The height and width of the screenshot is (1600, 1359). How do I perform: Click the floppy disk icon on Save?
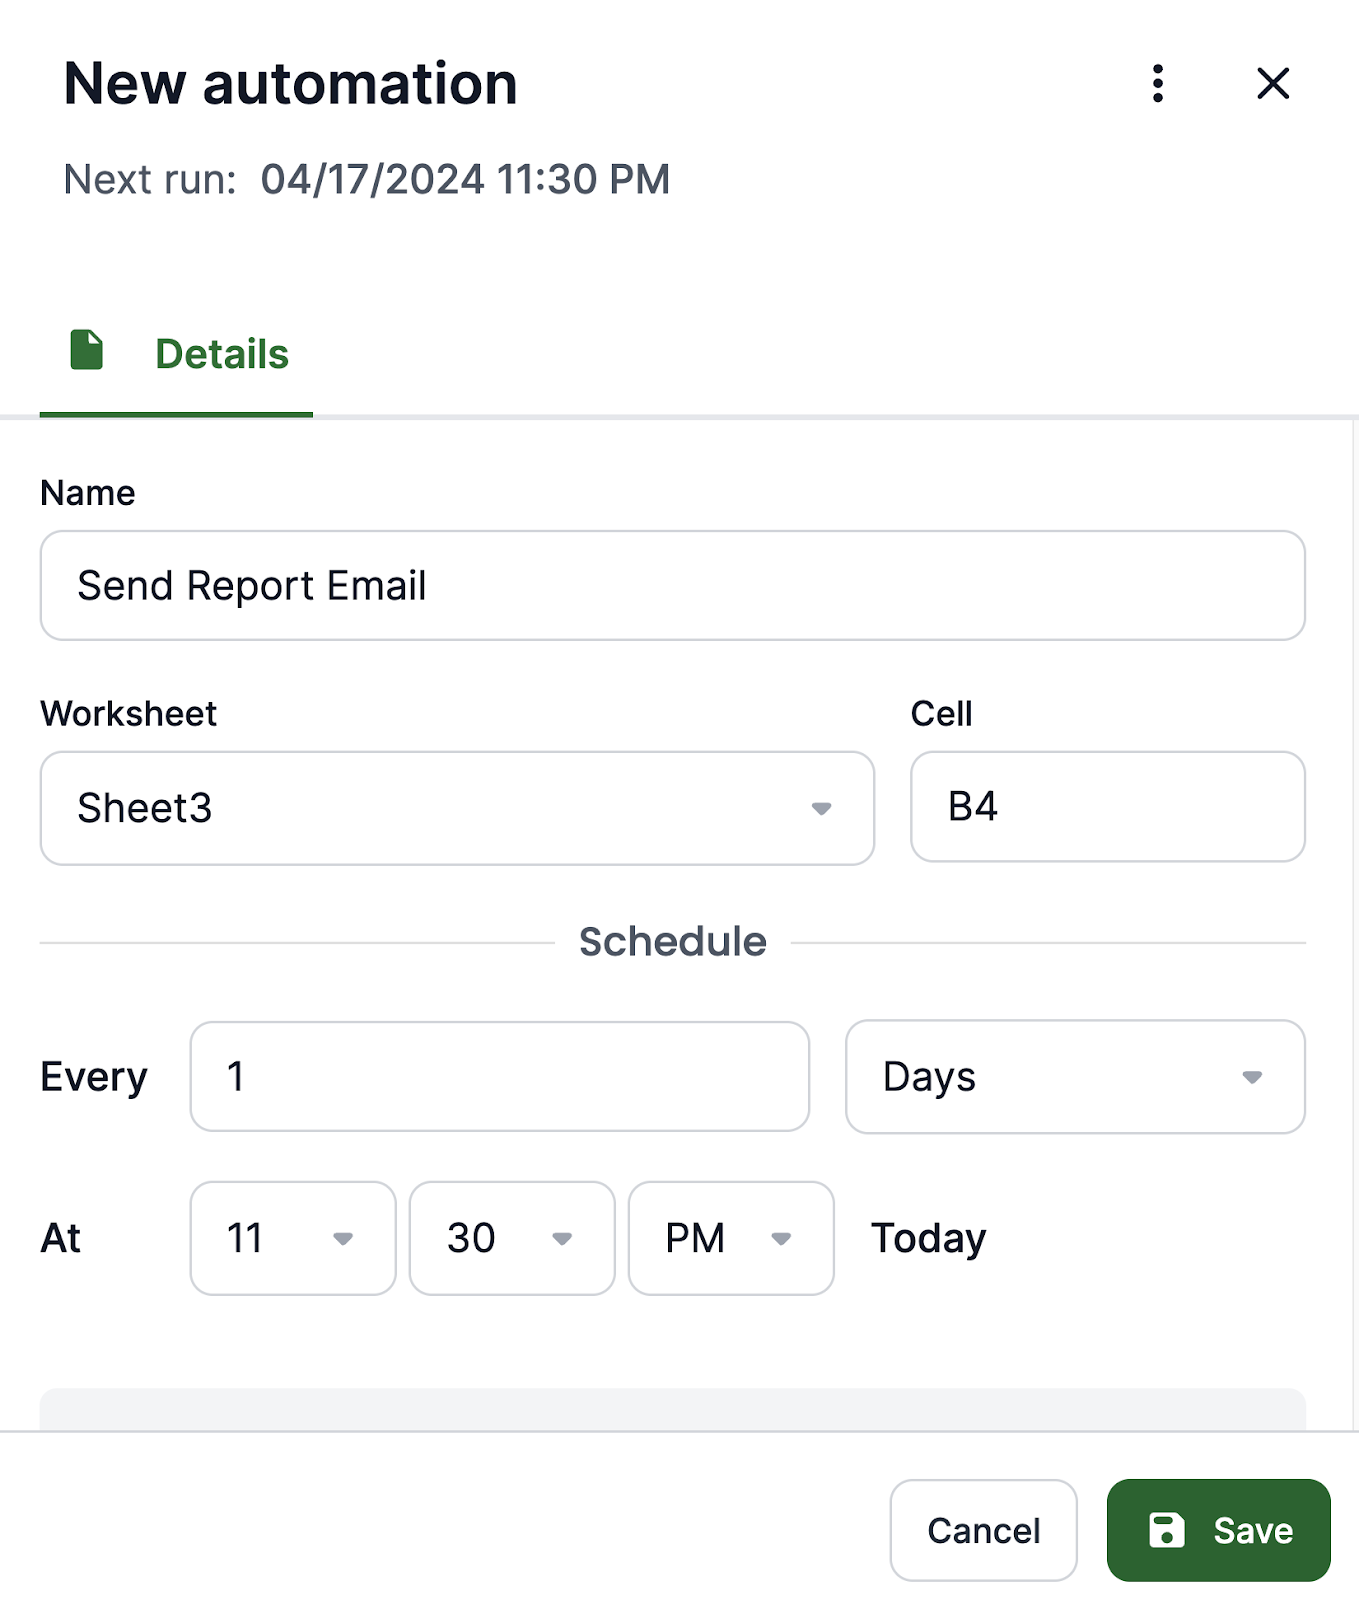point(1166,1530)
